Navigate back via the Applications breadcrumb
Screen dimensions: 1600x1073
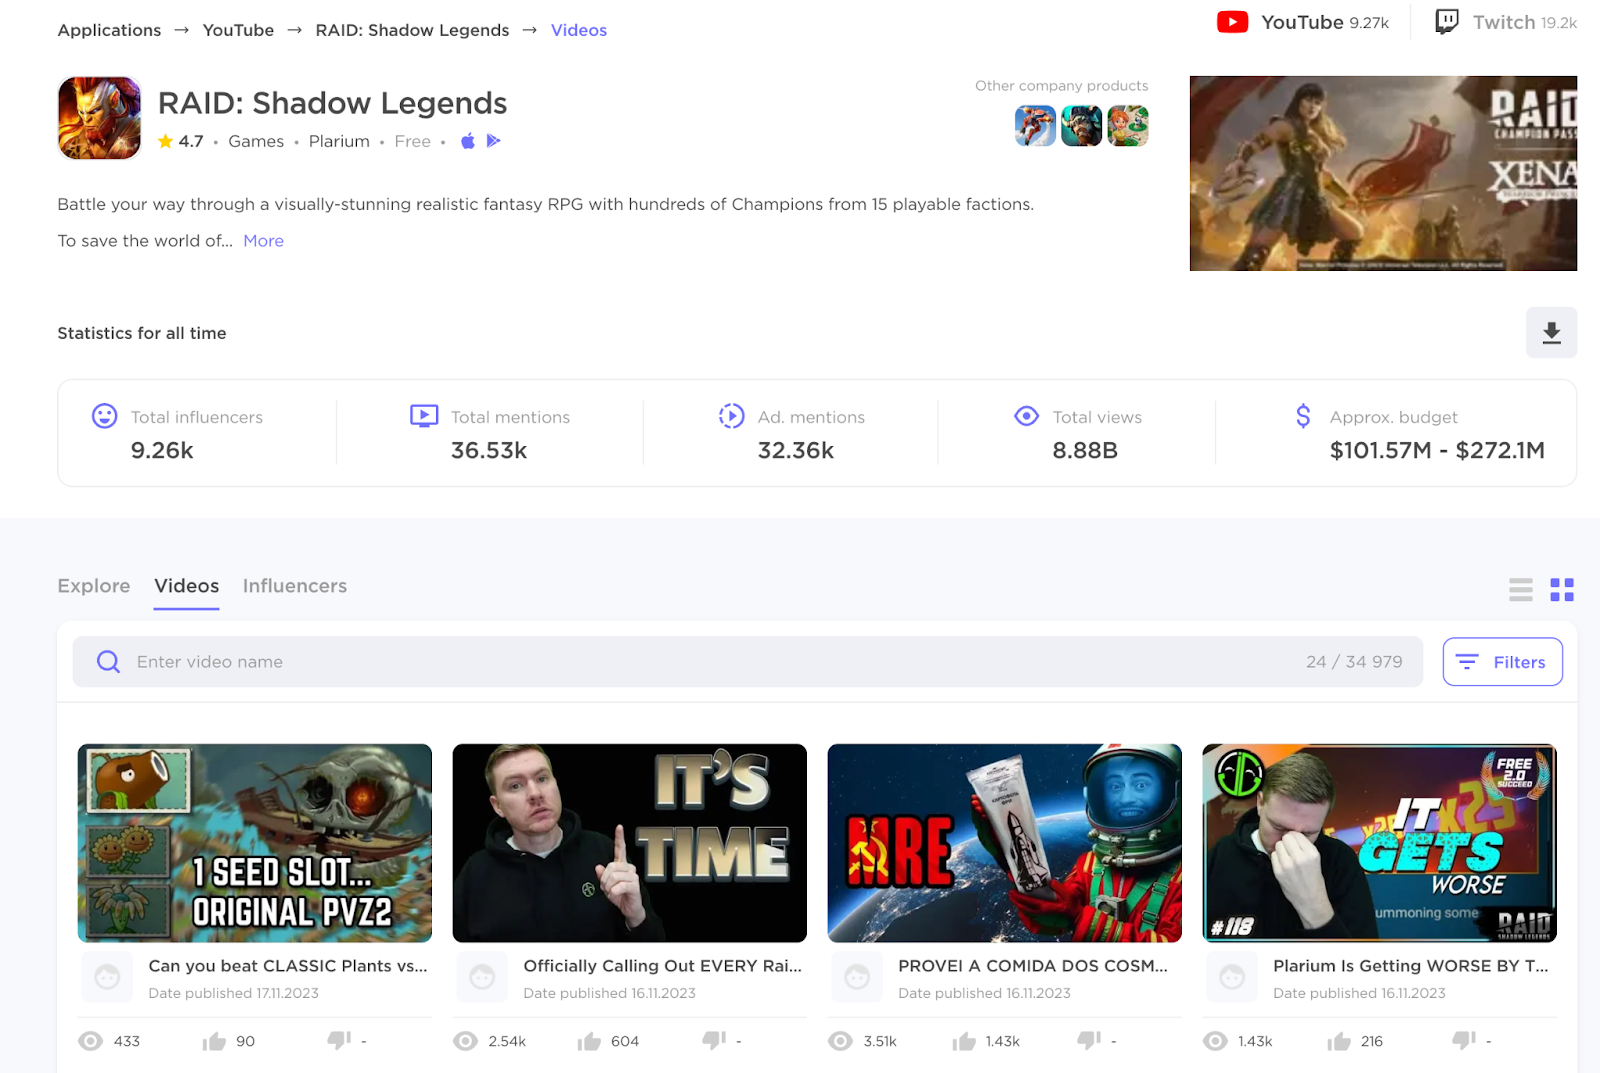pyautogui.click(x=109, y=30)
